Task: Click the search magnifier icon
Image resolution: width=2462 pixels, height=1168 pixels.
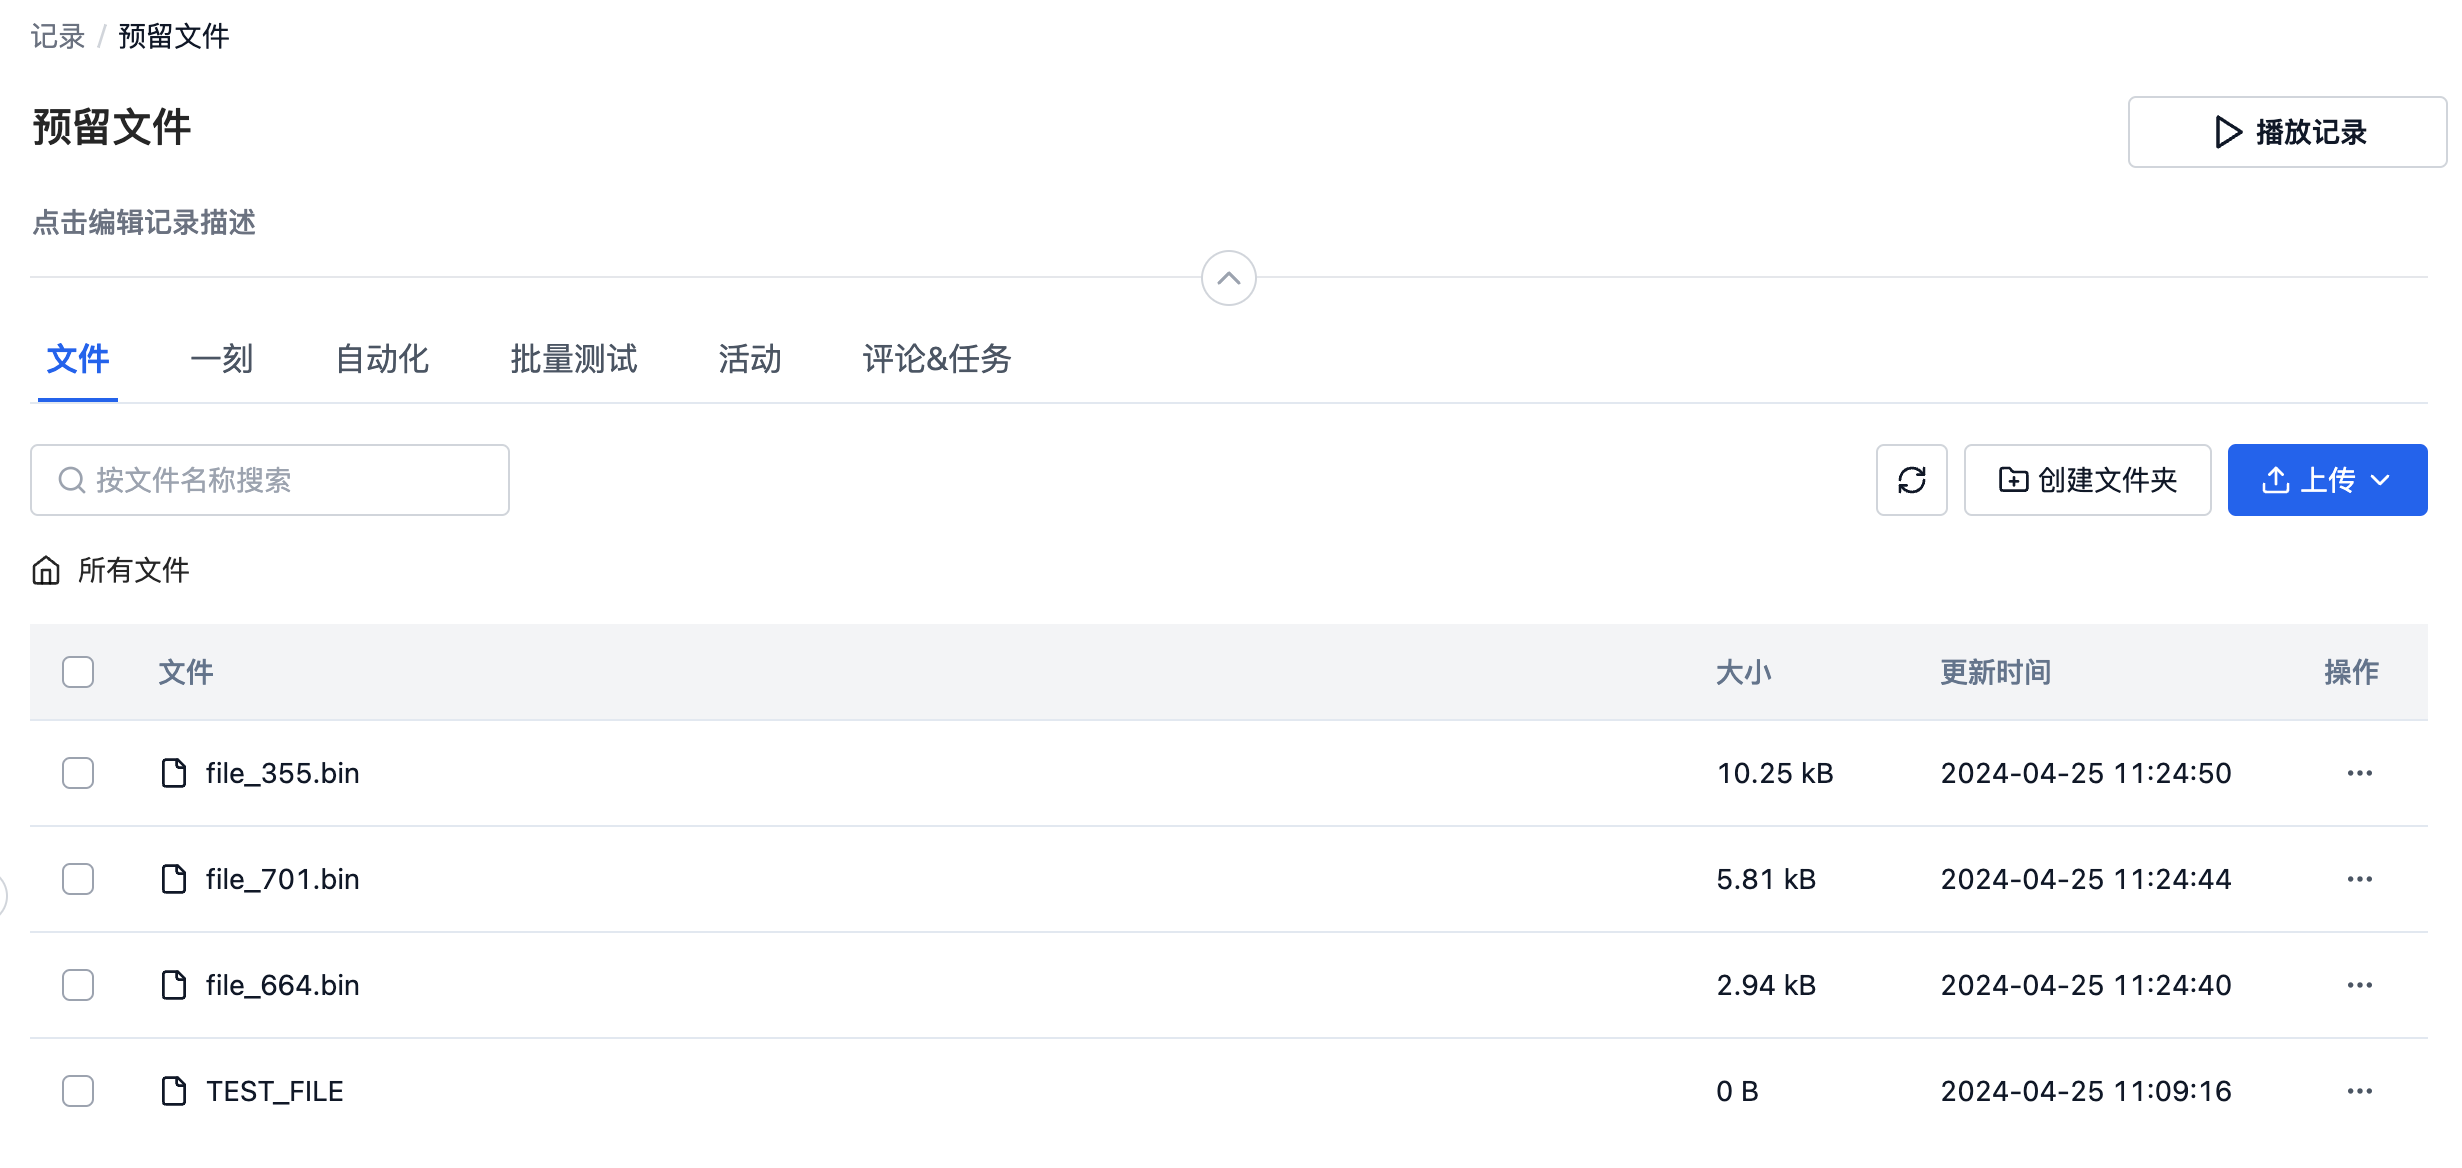Action: 71,480
